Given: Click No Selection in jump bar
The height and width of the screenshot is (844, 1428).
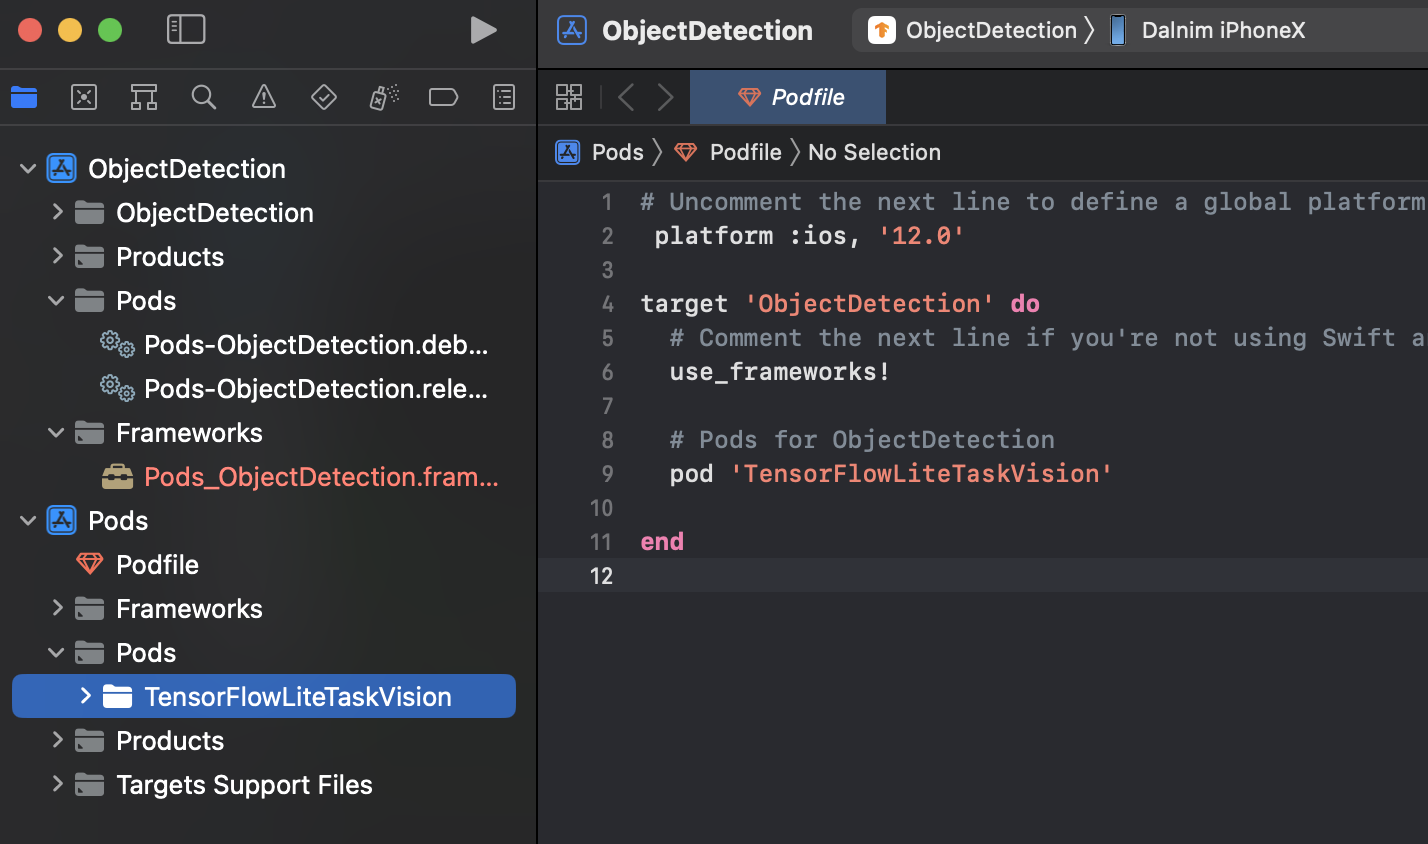Looking at the screenshot, I should click(x=874, y=152).
